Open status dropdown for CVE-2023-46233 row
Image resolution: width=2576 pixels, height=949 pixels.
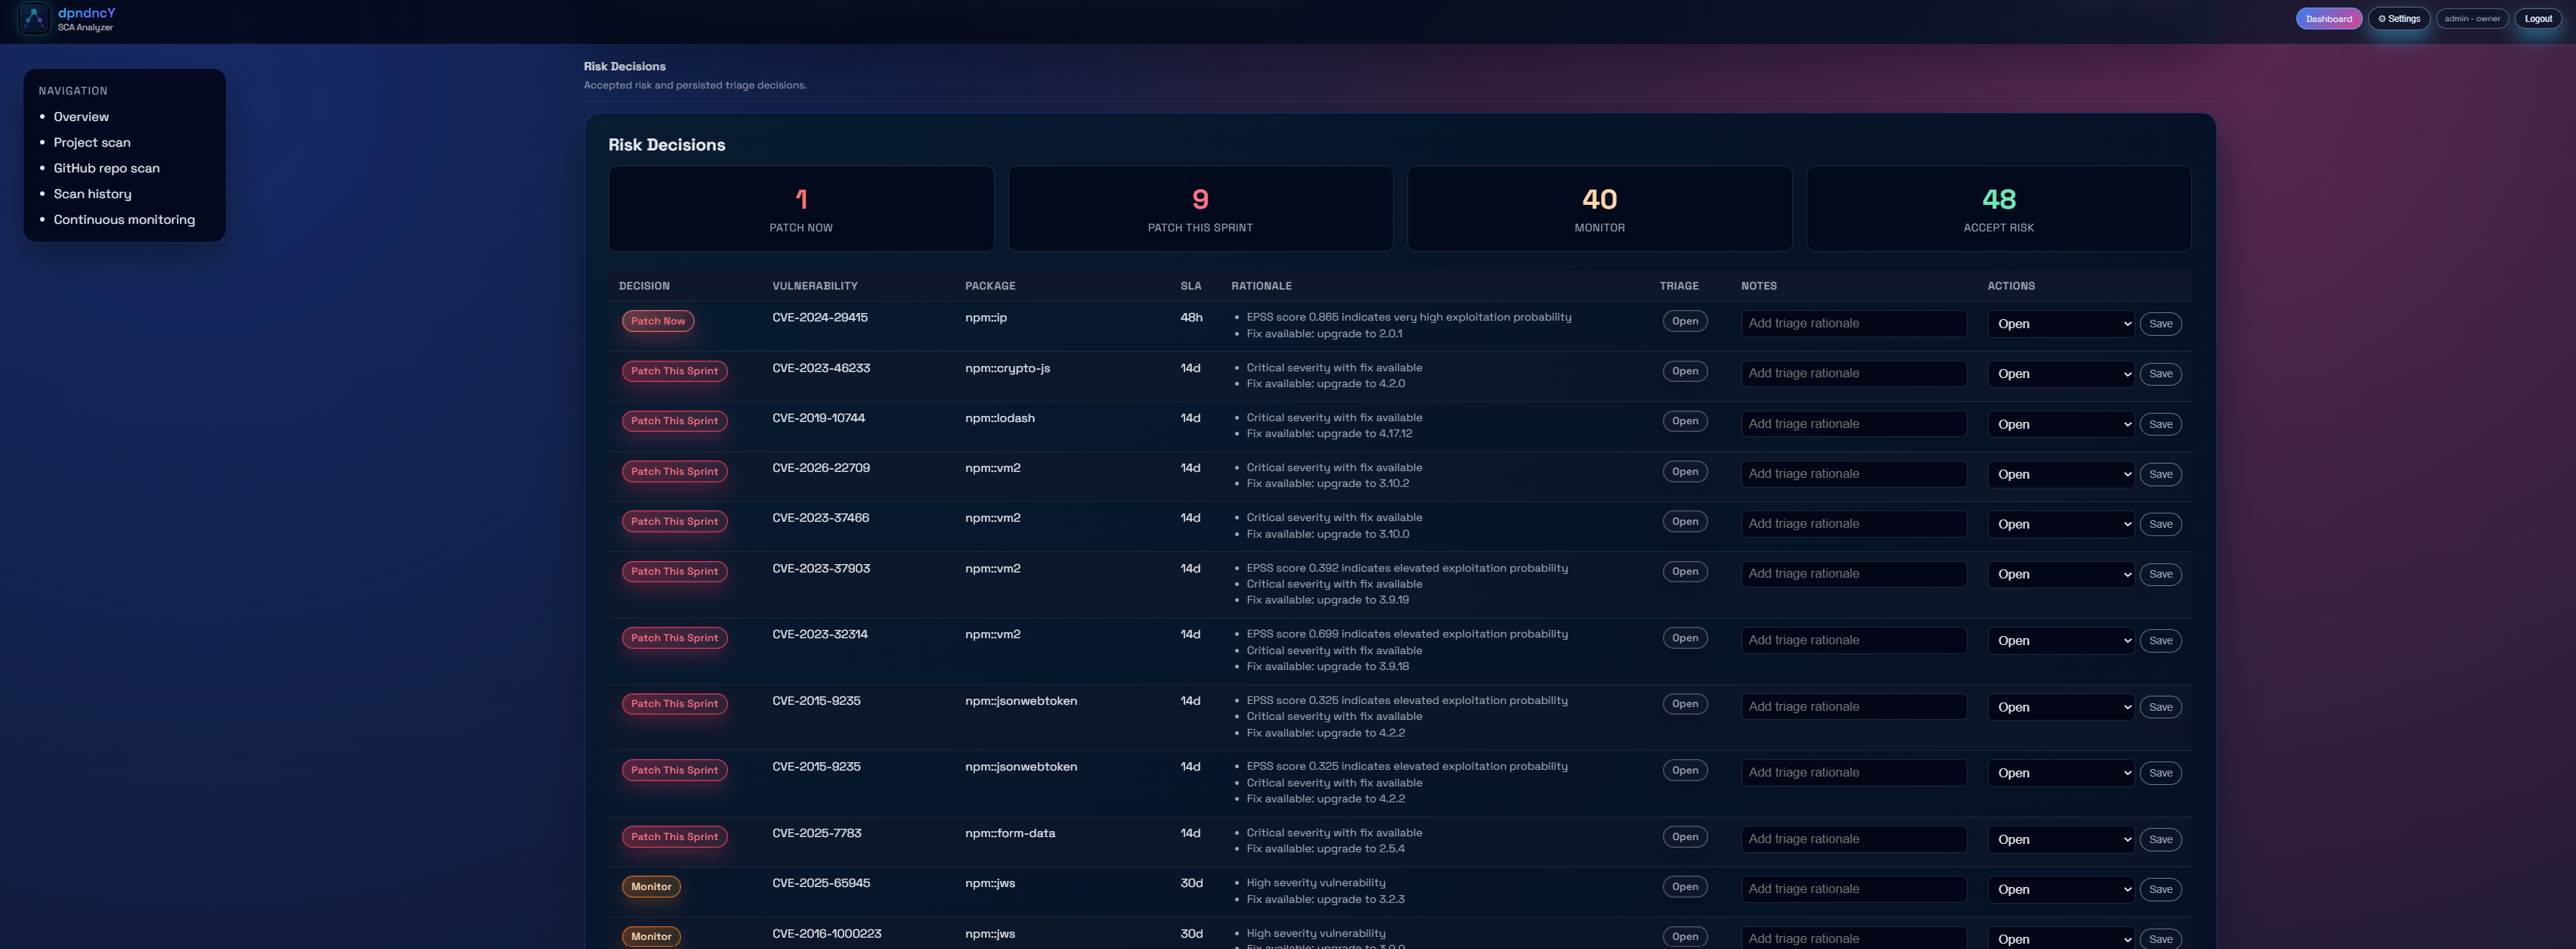point(2060,374)
